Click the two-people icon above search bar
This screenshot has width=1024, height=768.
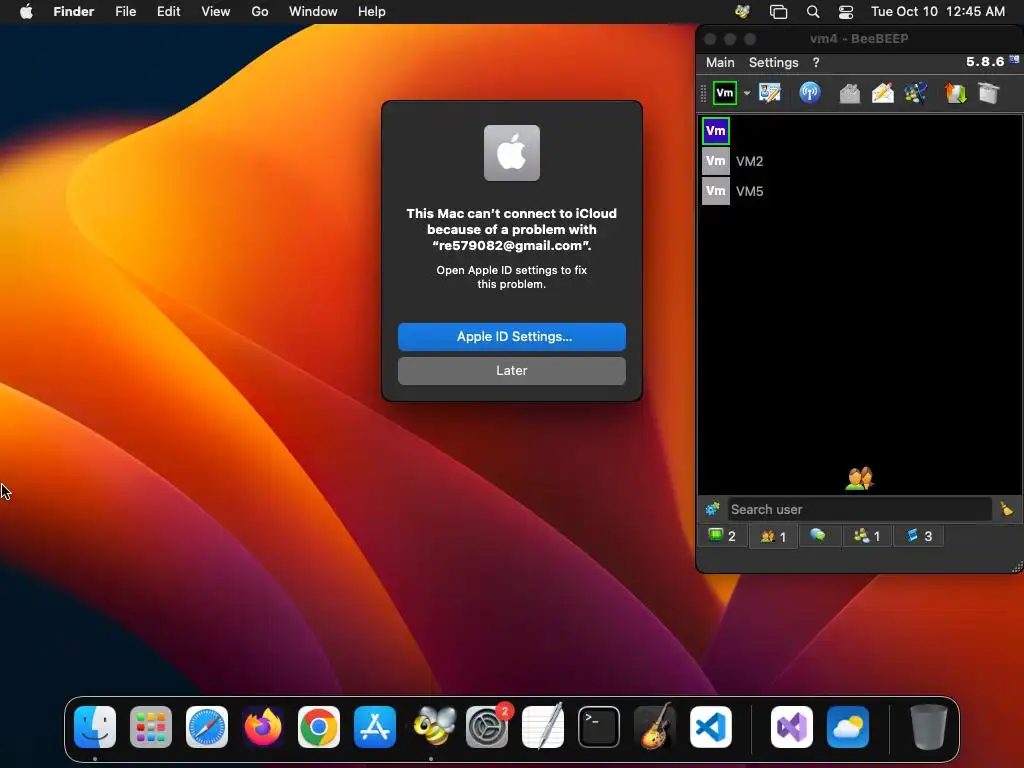(x=859, y=479)
